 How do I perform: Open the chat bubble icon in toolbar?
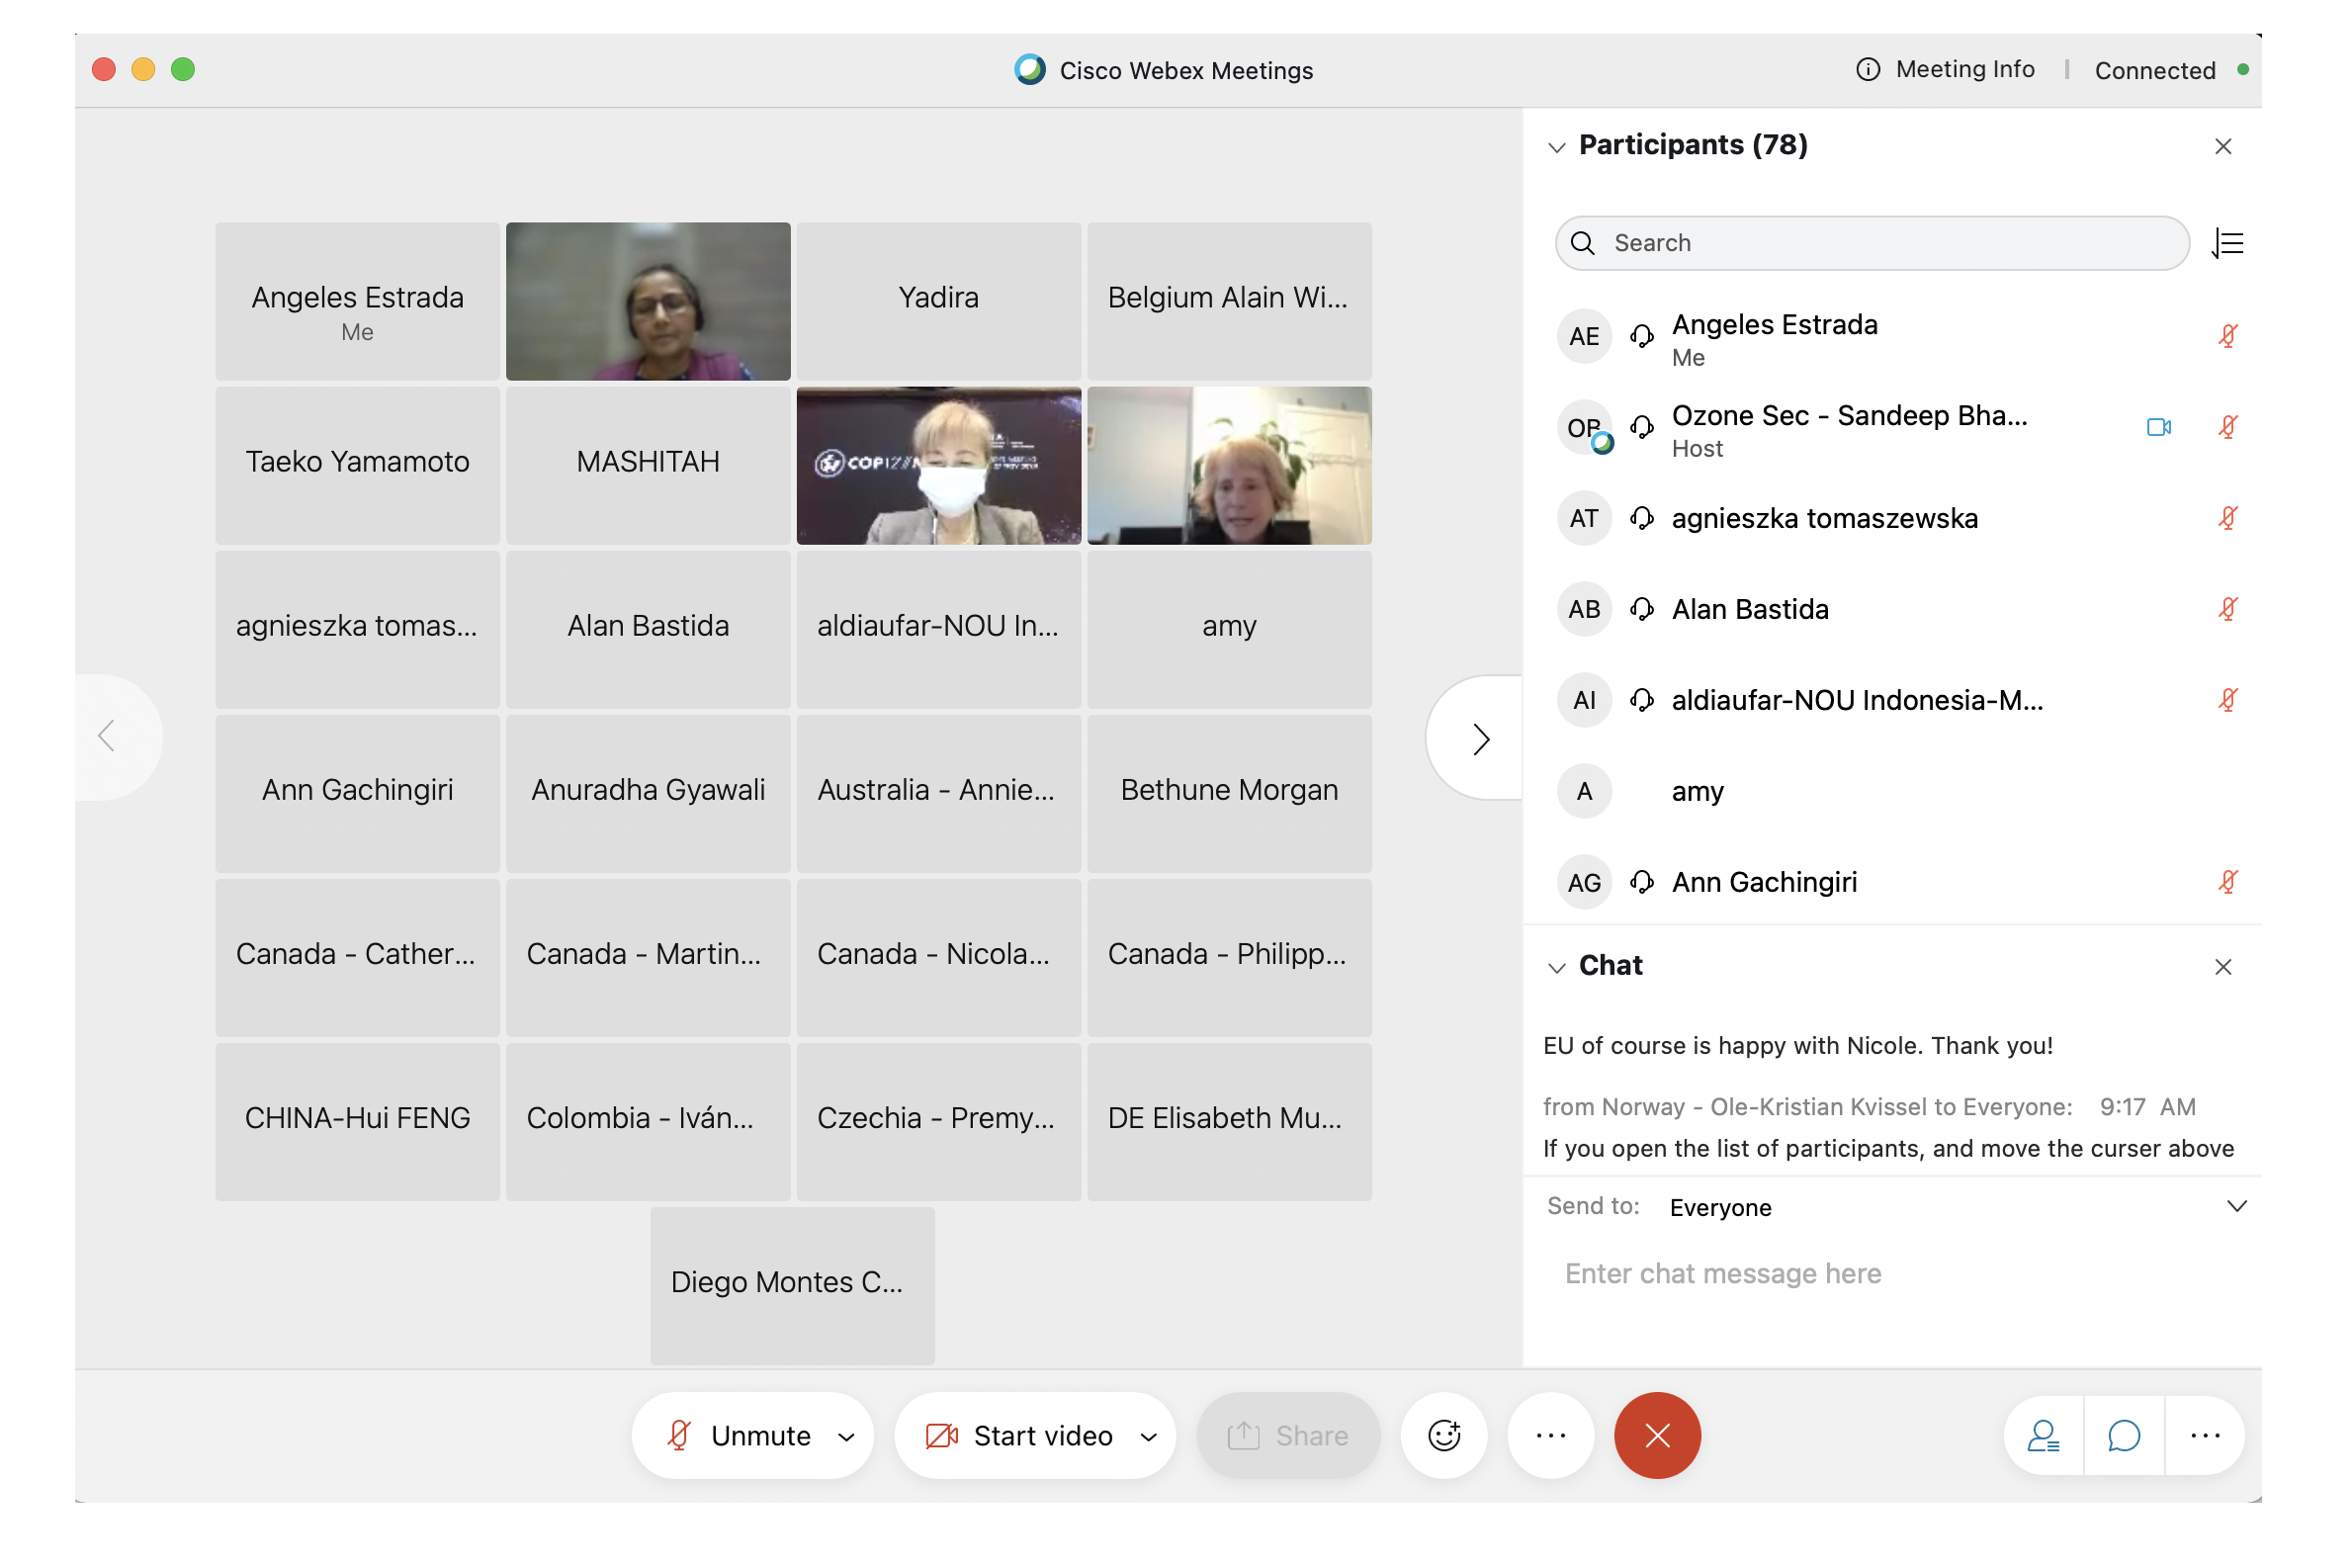2124,1436
